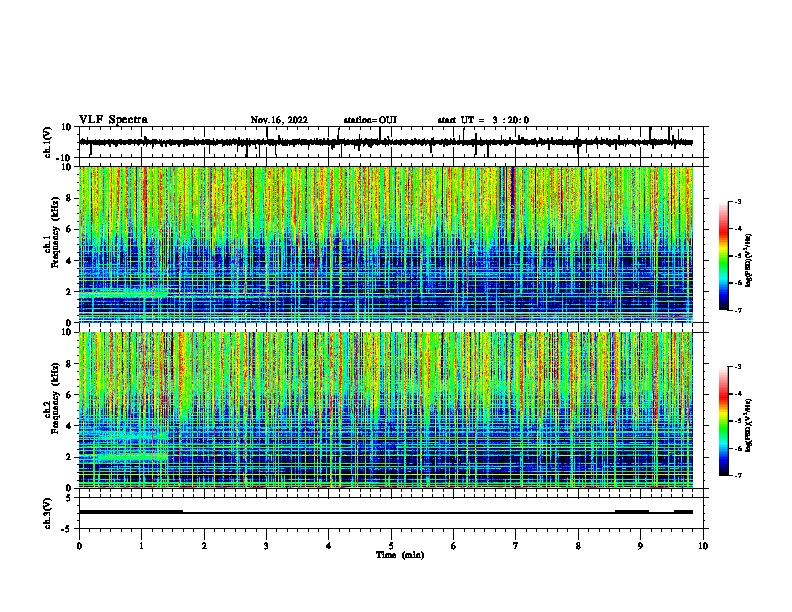Image resolution: width=792 pixels, height=612 pixels.
Task: Click the ch.1 color scale bar
Action: point(723,256)
